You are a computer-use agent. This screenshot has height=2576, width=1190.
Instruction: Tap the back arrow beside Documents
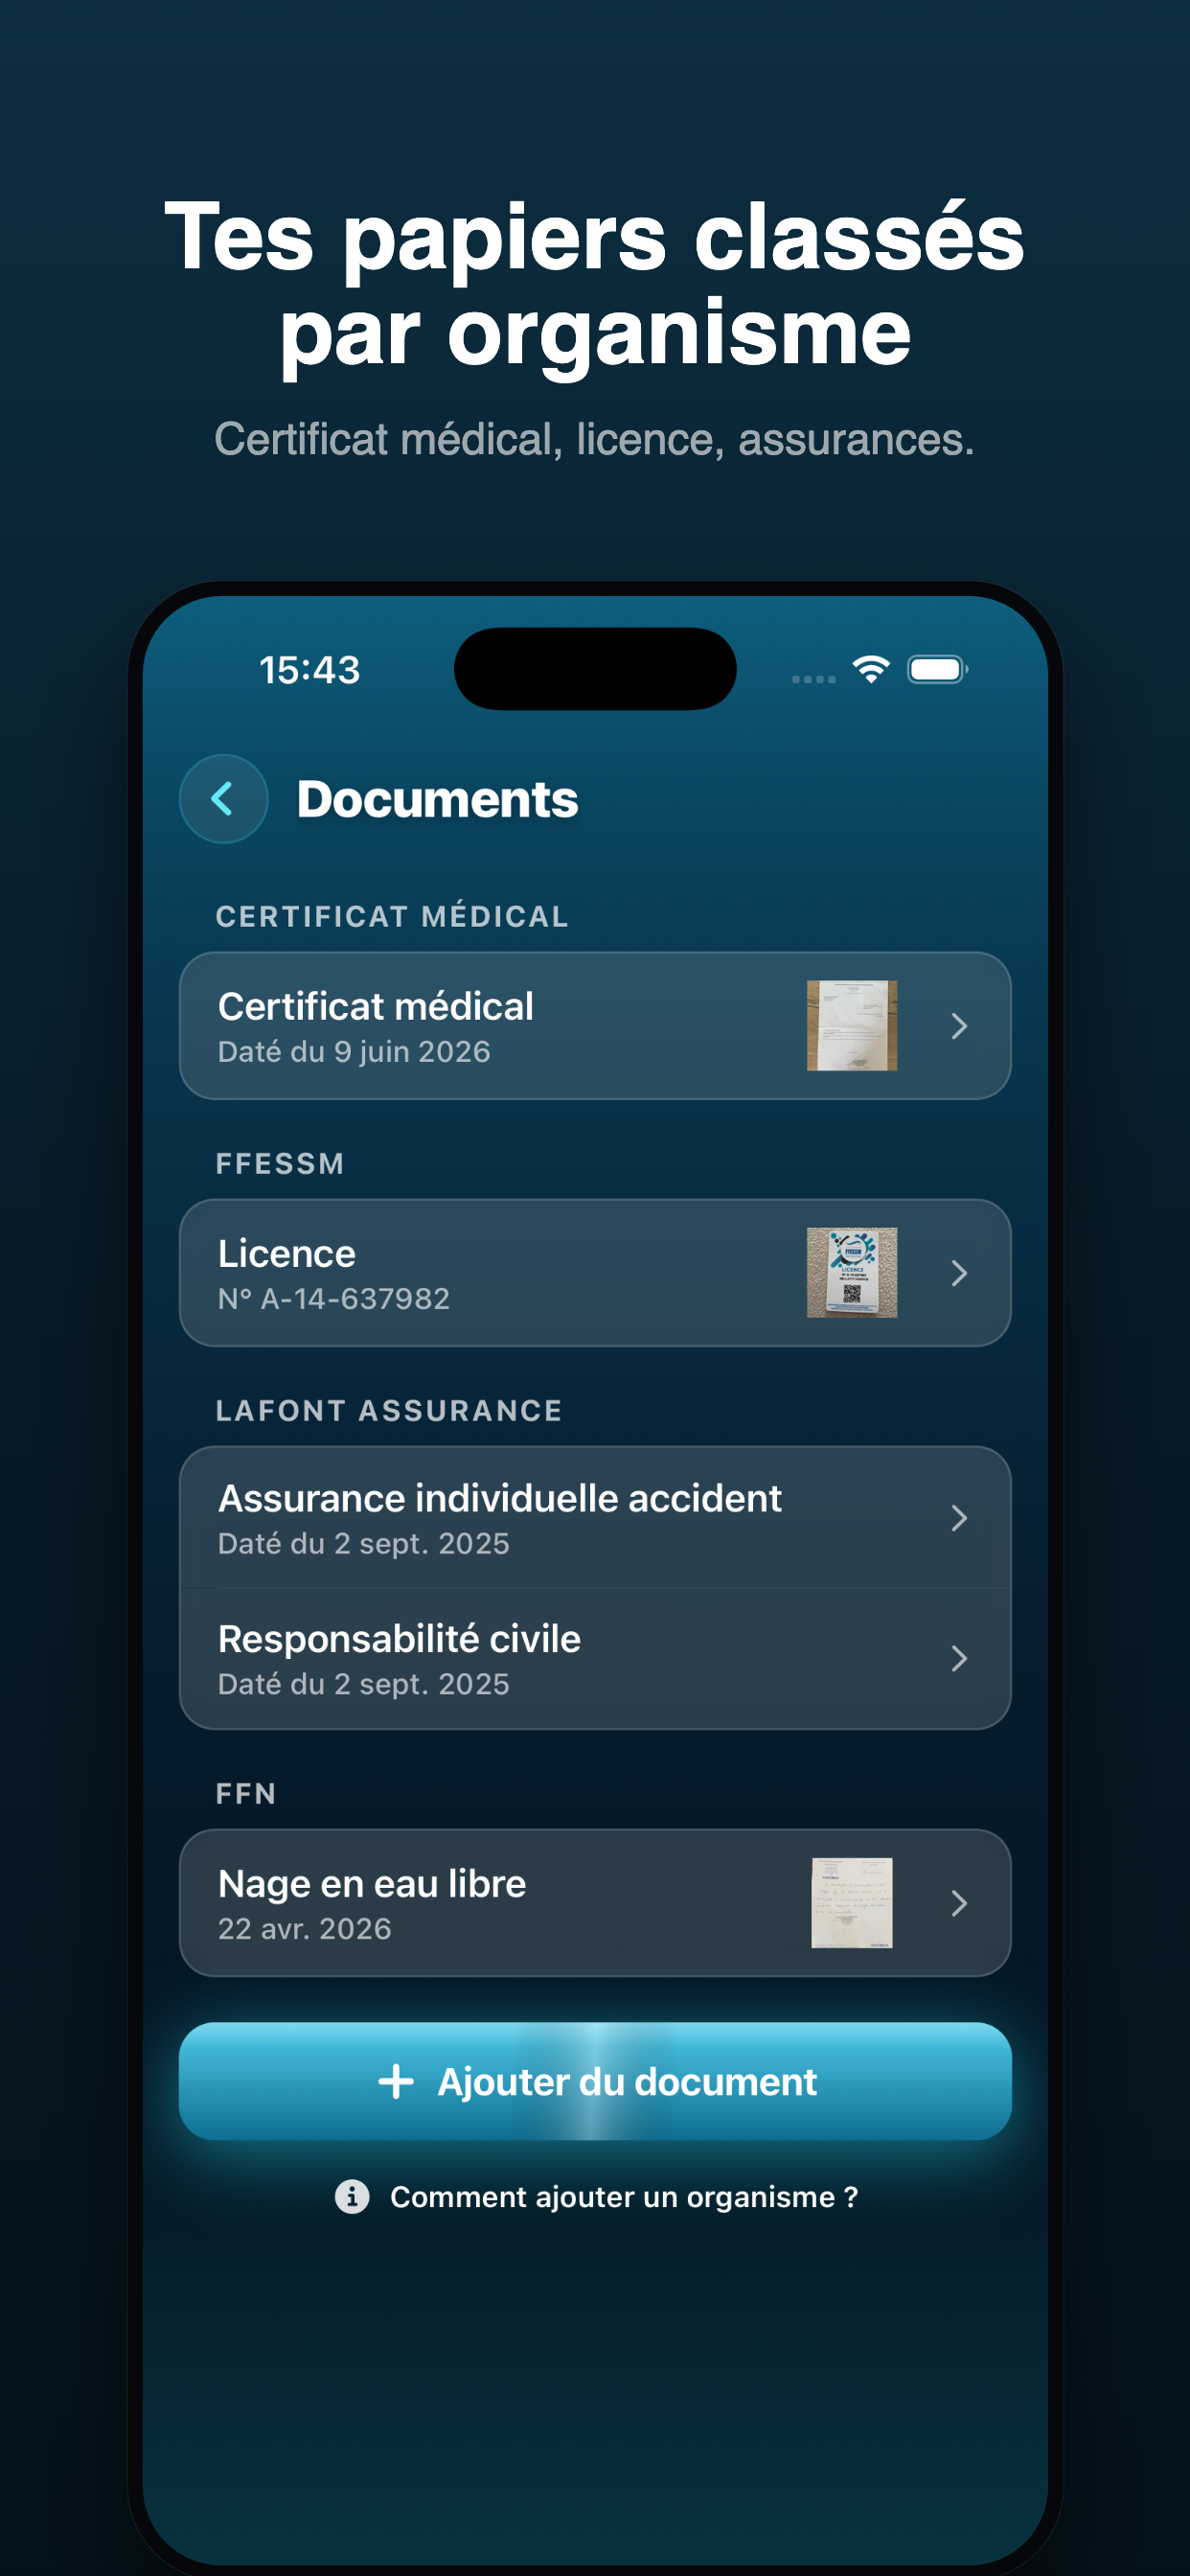click(223, 798)
